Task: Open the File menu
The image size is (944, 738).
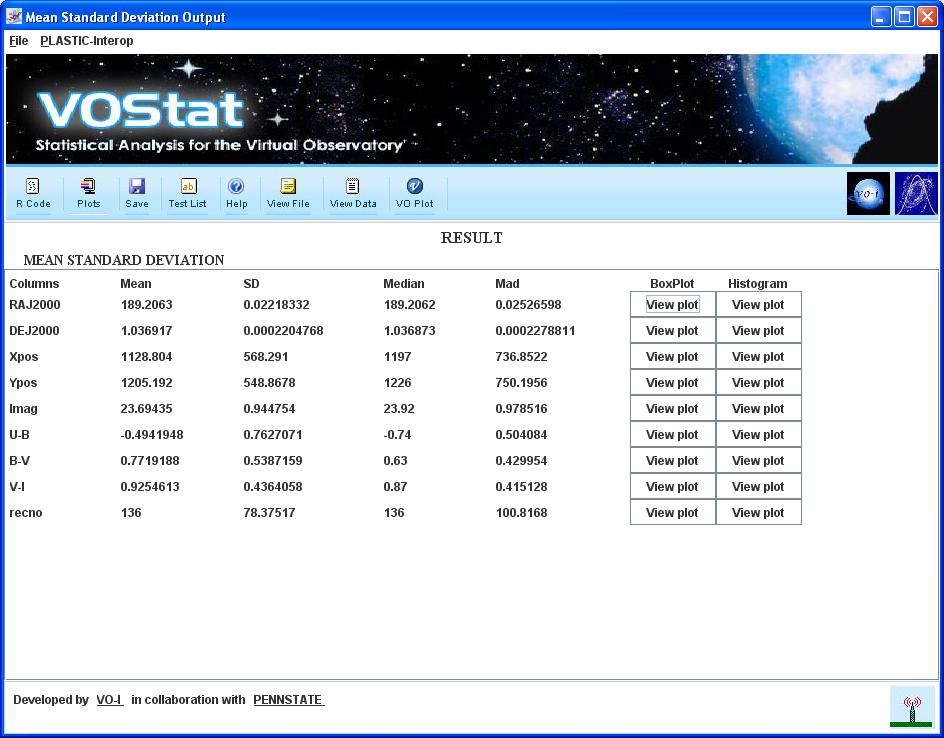Action: point(19,41)
